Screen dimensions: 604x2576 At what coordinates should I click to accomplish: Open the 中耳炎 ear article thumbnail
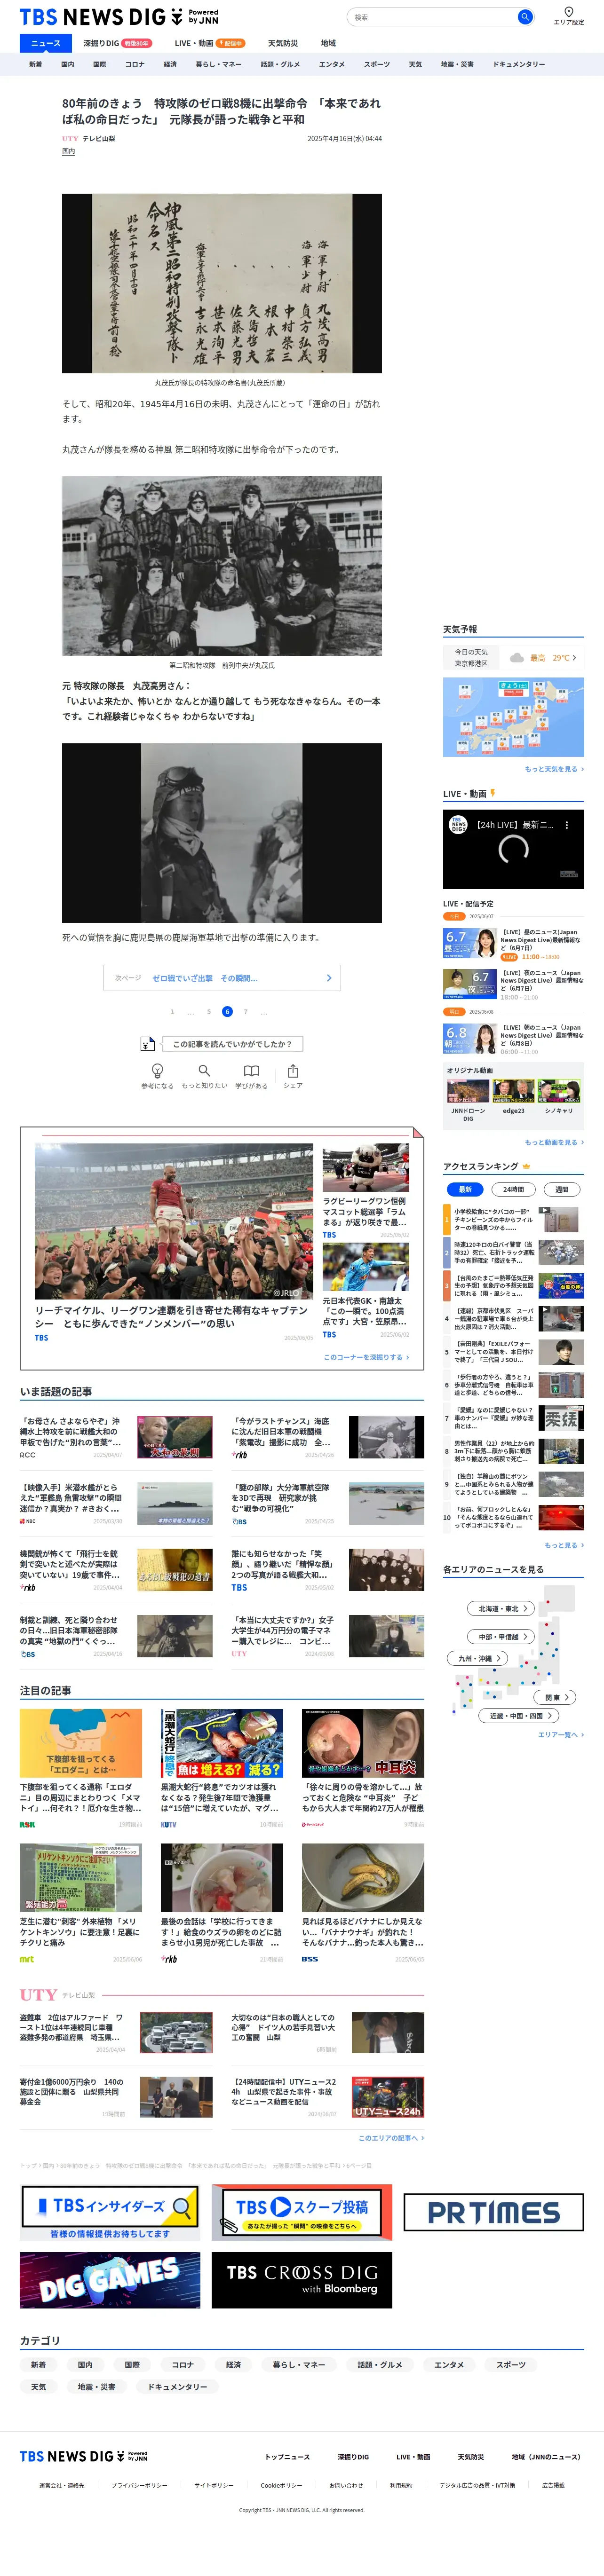[x=363, y=1743]
